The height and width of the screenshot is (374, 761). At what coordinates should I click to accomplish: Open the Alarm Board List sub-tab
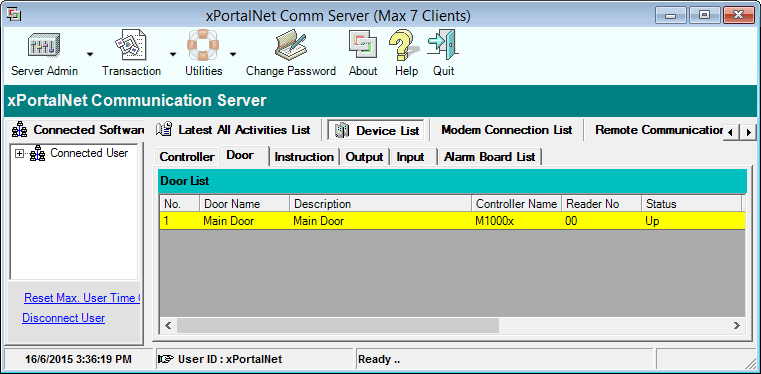[x=490, y=157]
